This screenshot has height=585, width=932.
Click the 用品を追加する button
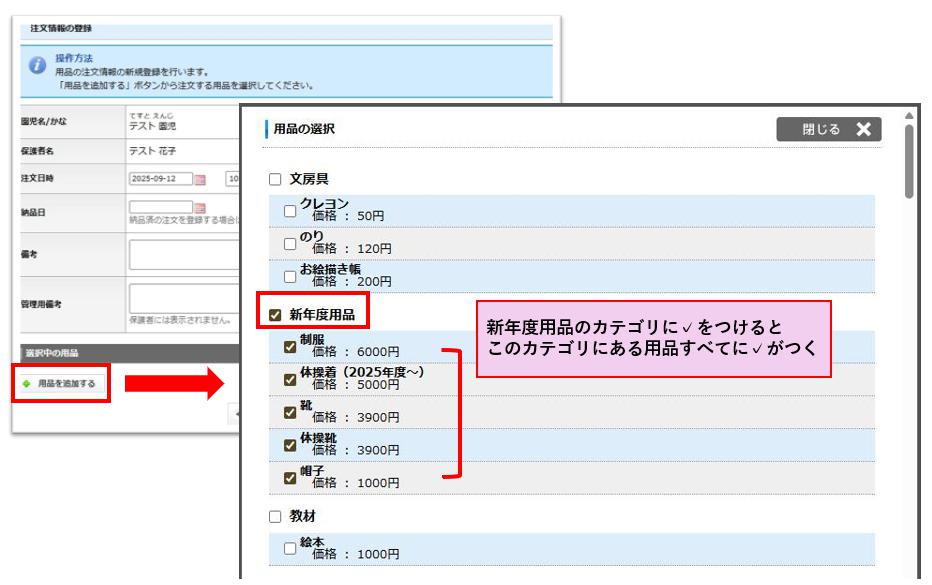60,383
